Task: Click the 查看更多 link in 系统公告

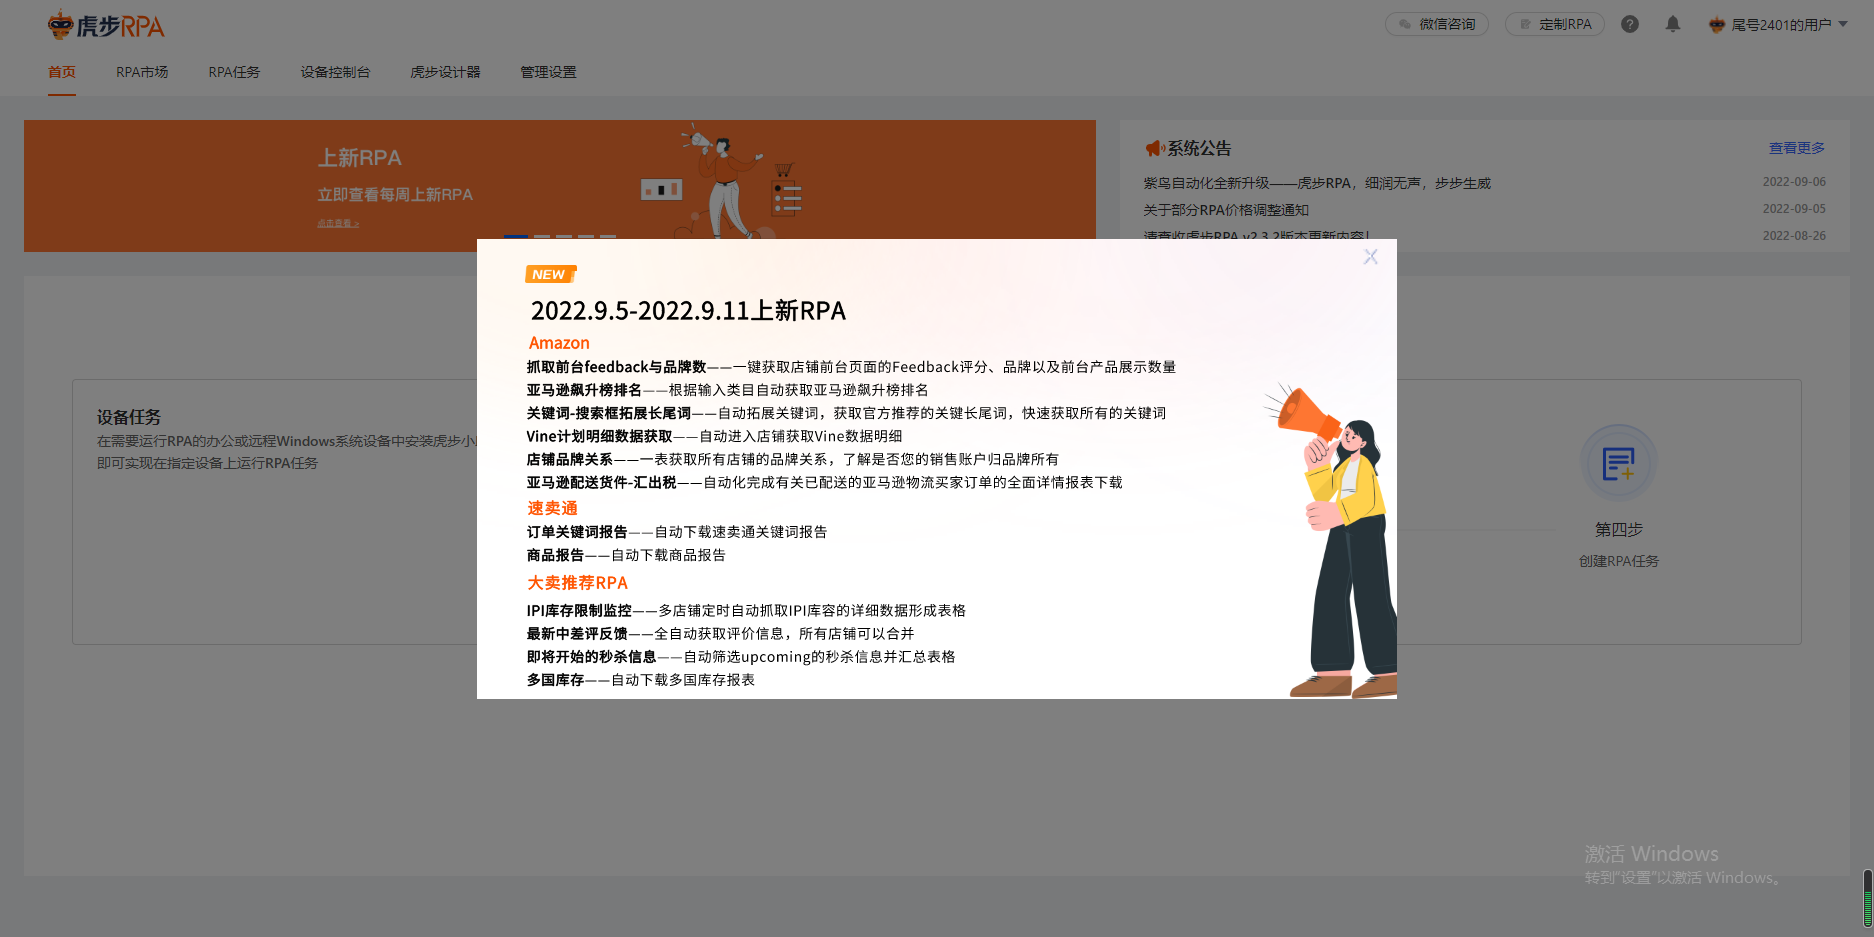Action: click(1797, 148)
